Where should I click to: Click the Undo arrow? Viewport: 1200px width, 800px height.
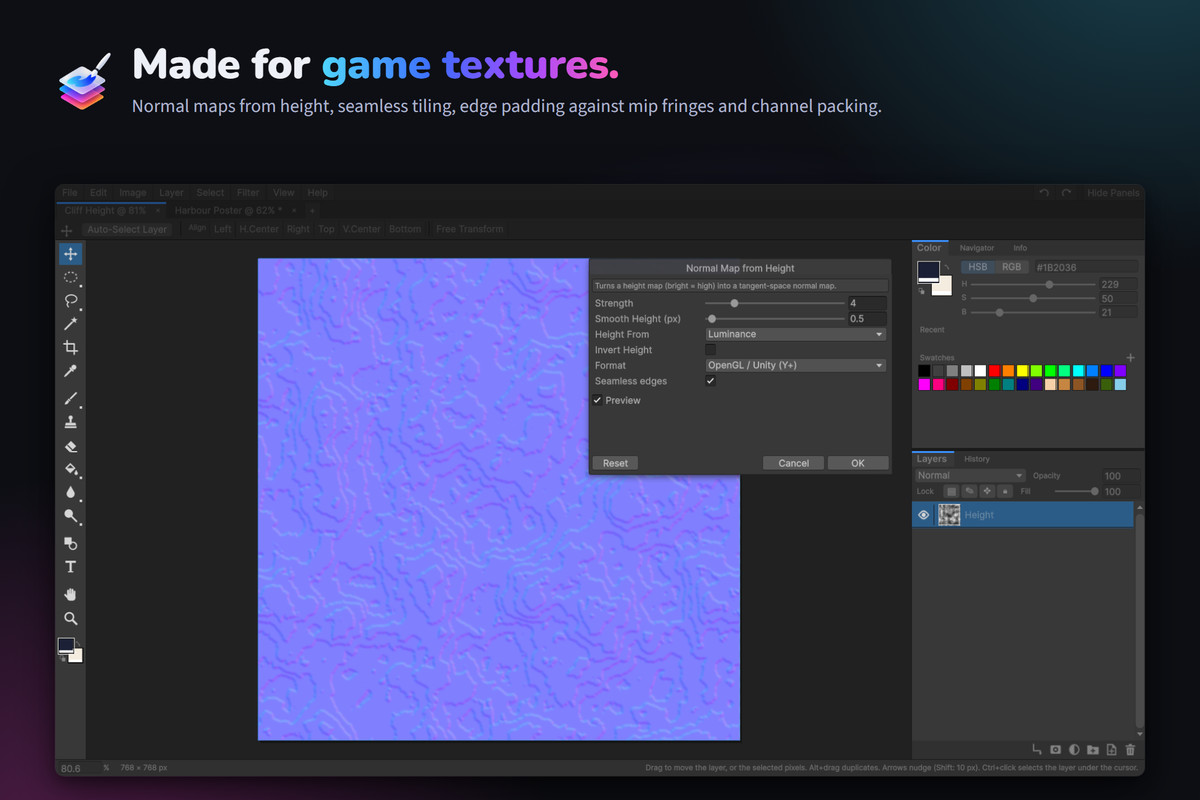1044,193
